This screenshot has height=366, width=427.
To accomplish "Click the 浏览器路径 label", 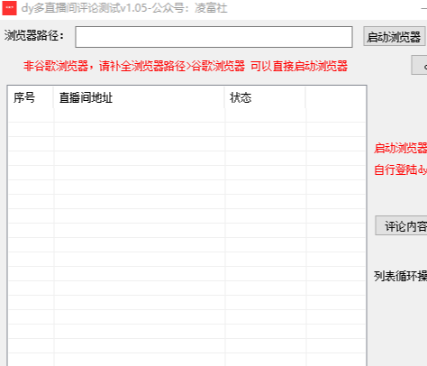I will tap(34, 36).
